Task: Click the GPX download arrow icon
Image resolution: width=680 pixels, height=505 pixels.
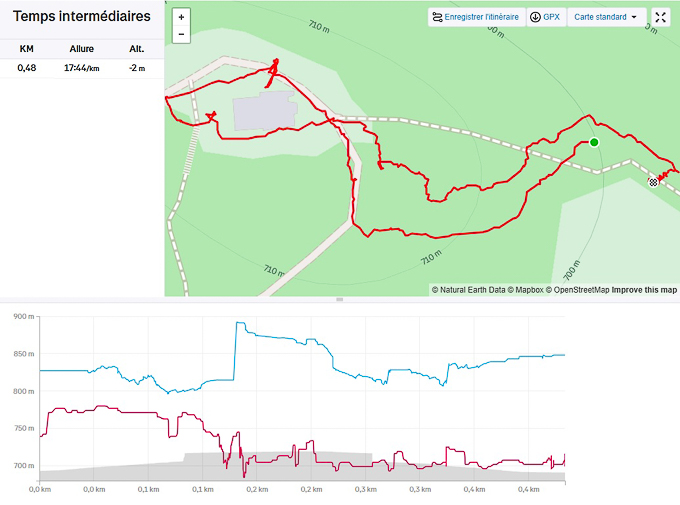Action: (535, 17)
